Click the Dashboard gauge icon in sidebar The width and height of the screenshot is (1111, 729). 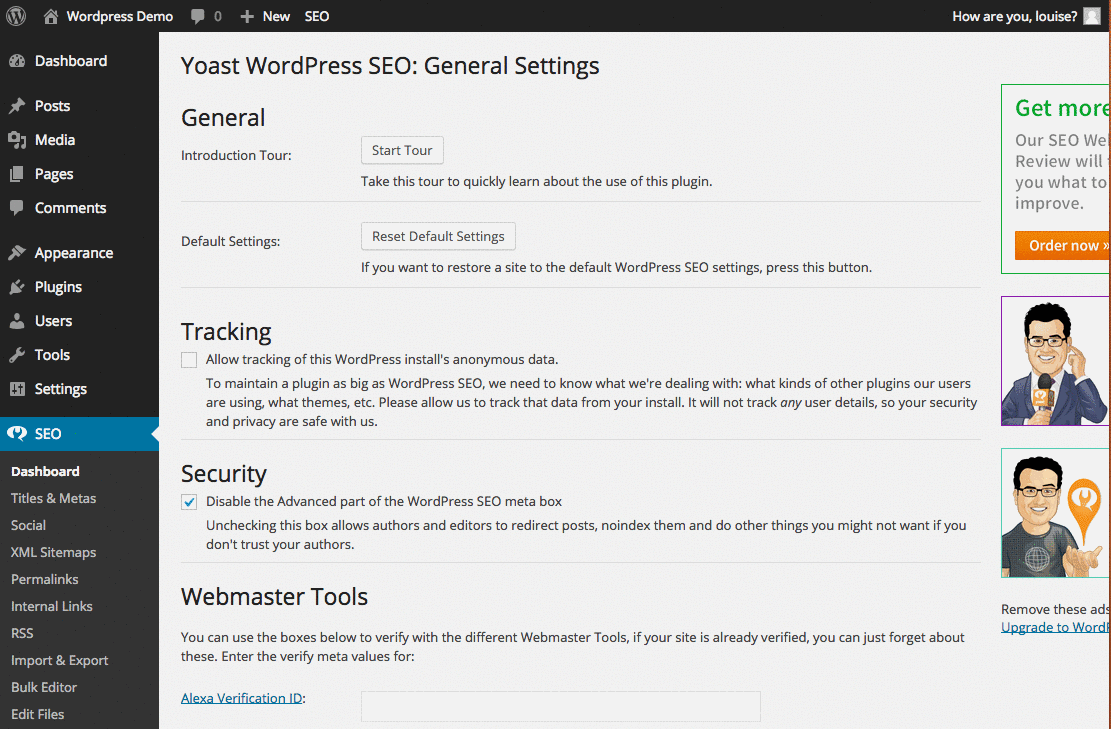point(17,61)
